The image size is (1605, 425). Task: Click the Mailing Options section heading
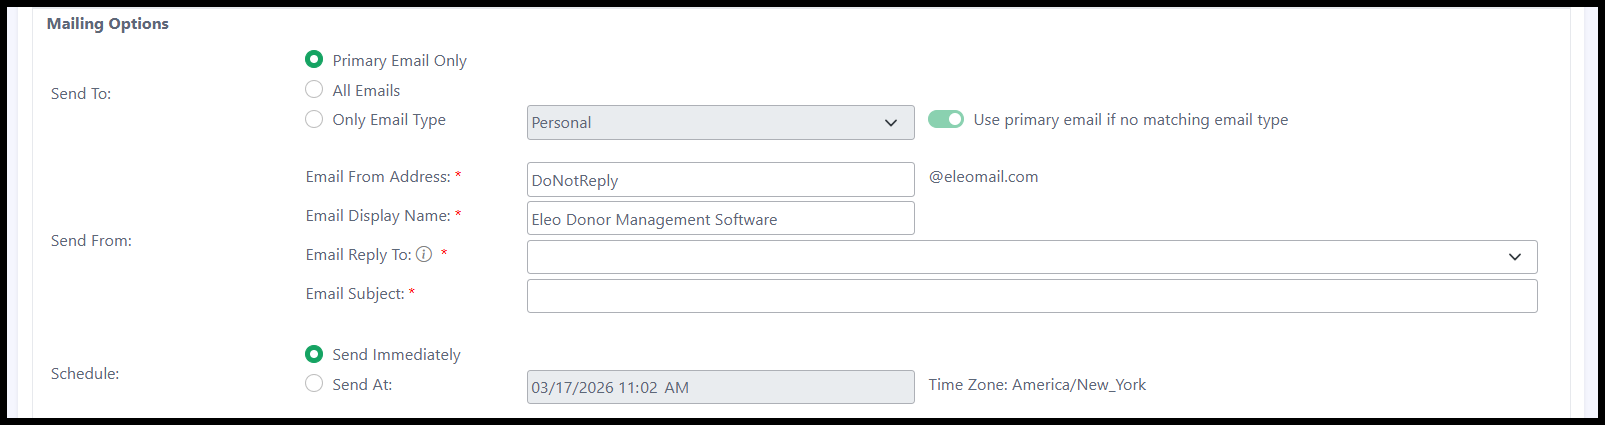[108, 23]
